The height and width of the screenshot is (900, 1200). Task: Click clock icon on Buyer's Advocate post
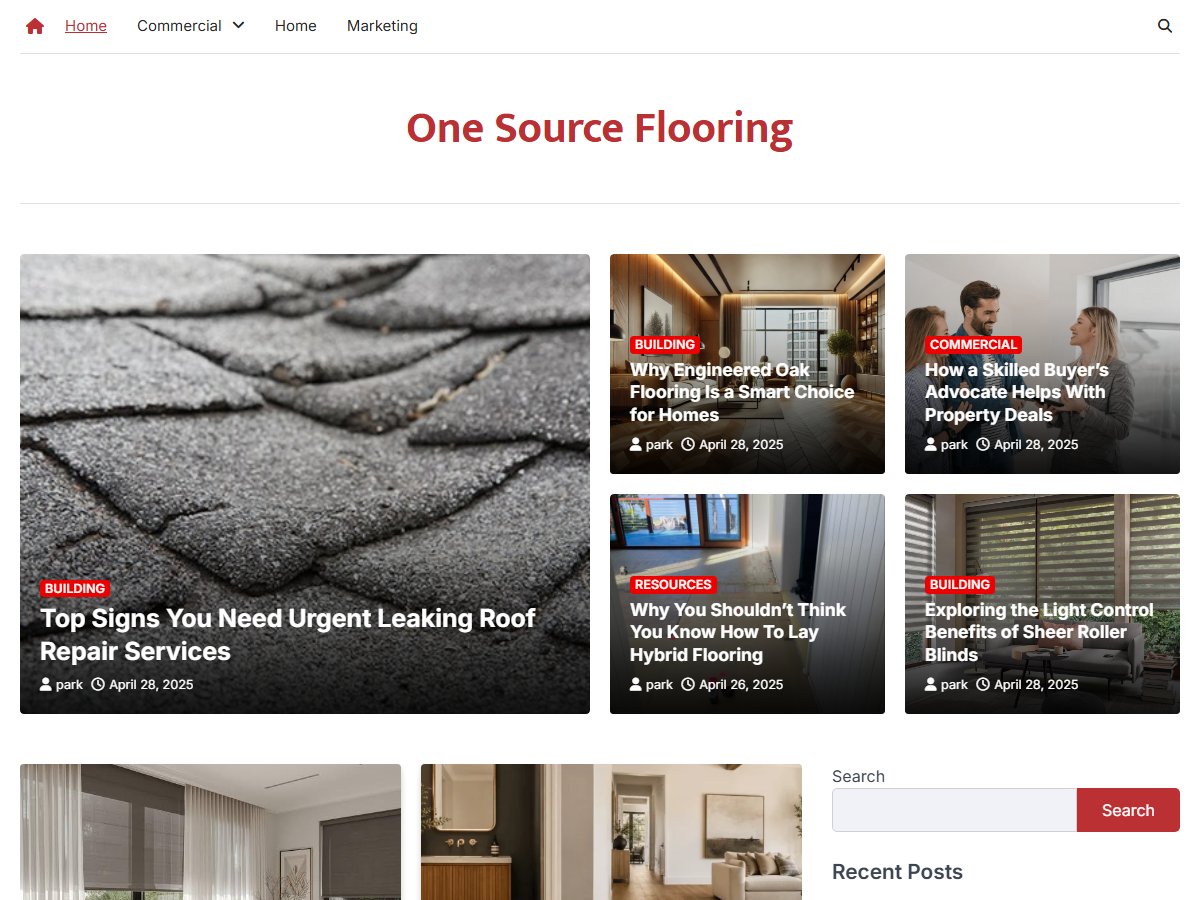[983, 445]
